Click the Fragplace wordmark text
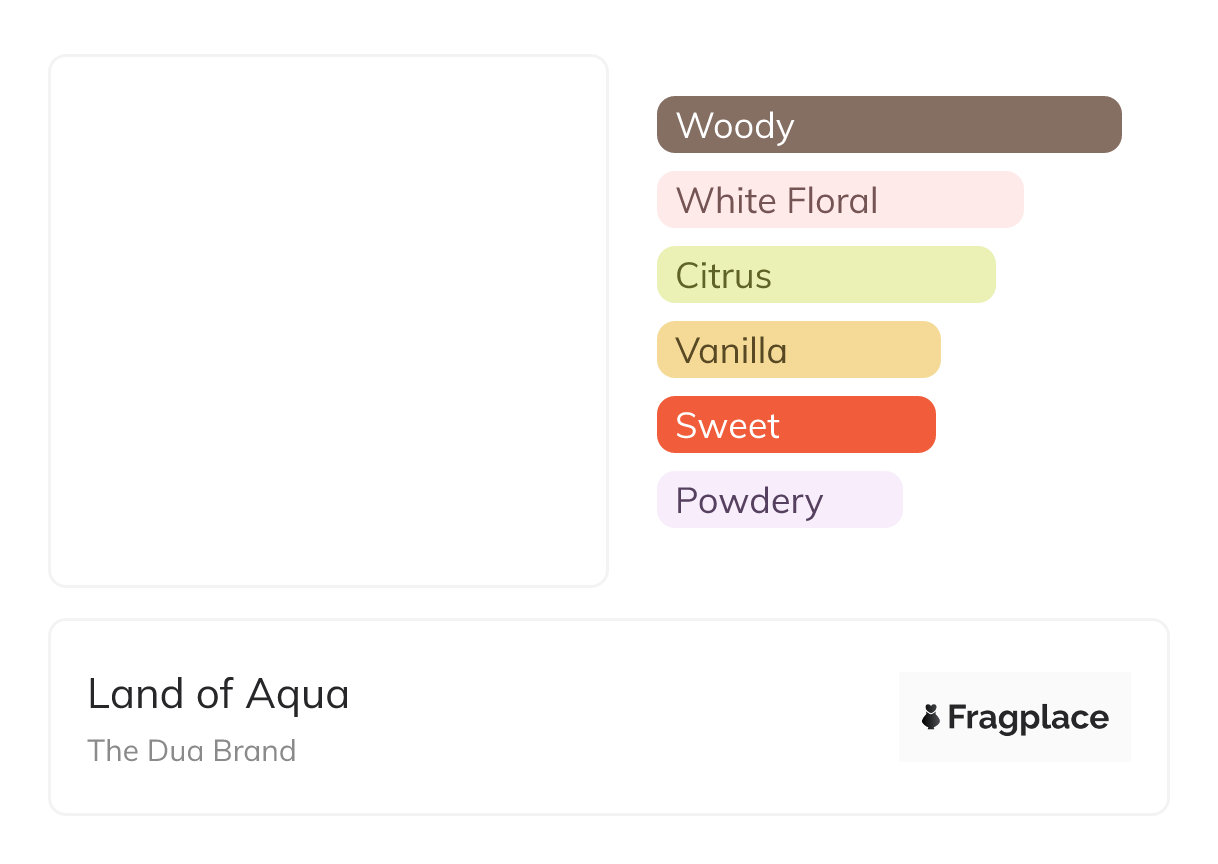This screenshot has width=1218, height=864. tap(1028, 718)
